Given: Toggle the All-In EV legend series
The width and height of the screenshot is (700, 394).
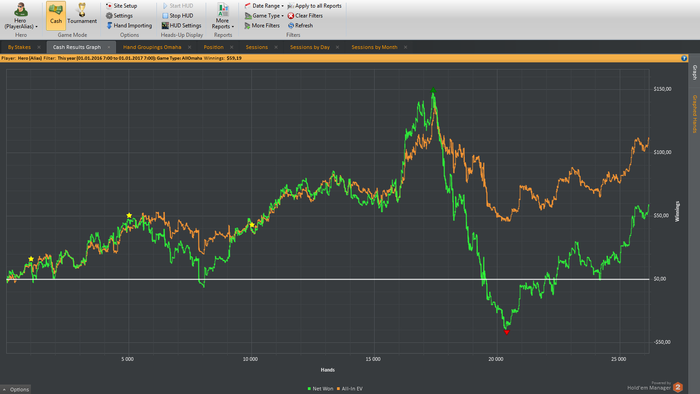Looking at the screenshot, I should point(350,389).
